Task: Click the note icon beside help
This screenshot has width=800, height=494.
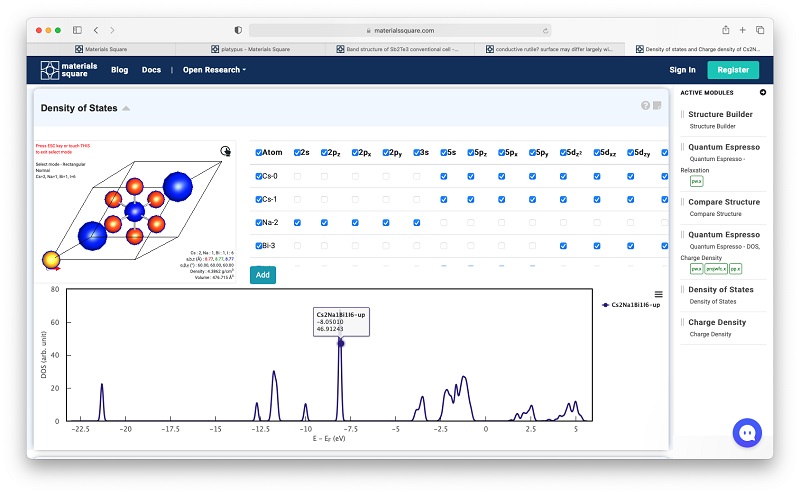Action: [657, 106]
